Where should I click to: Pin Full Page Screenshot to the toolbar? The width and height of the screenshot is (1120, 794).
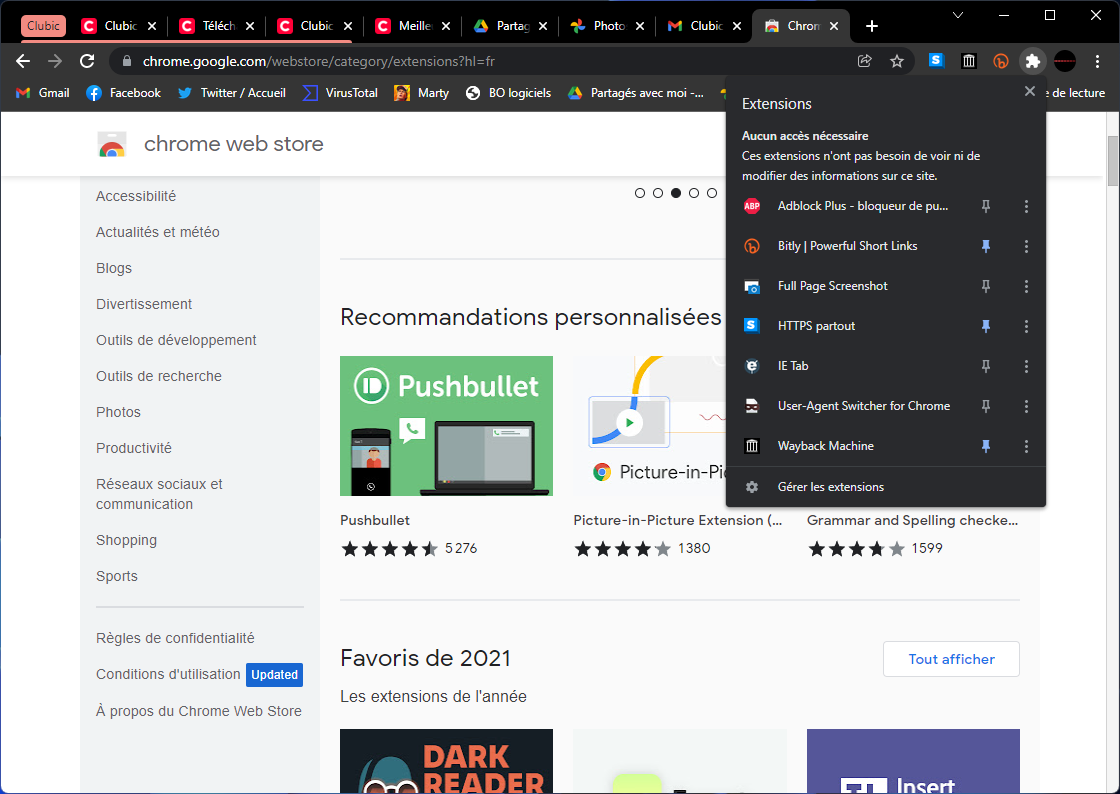[x=986, y=286]
